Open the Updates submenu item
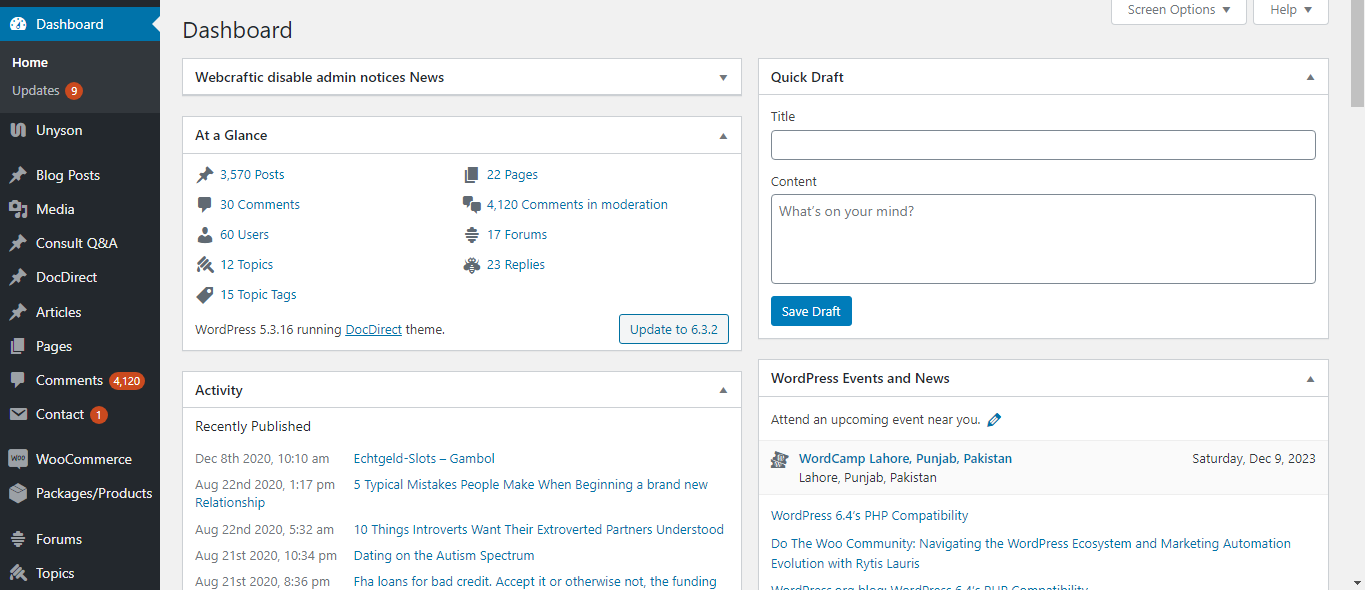The height and width of the screenshot is (590, 1365). [36, 91]
